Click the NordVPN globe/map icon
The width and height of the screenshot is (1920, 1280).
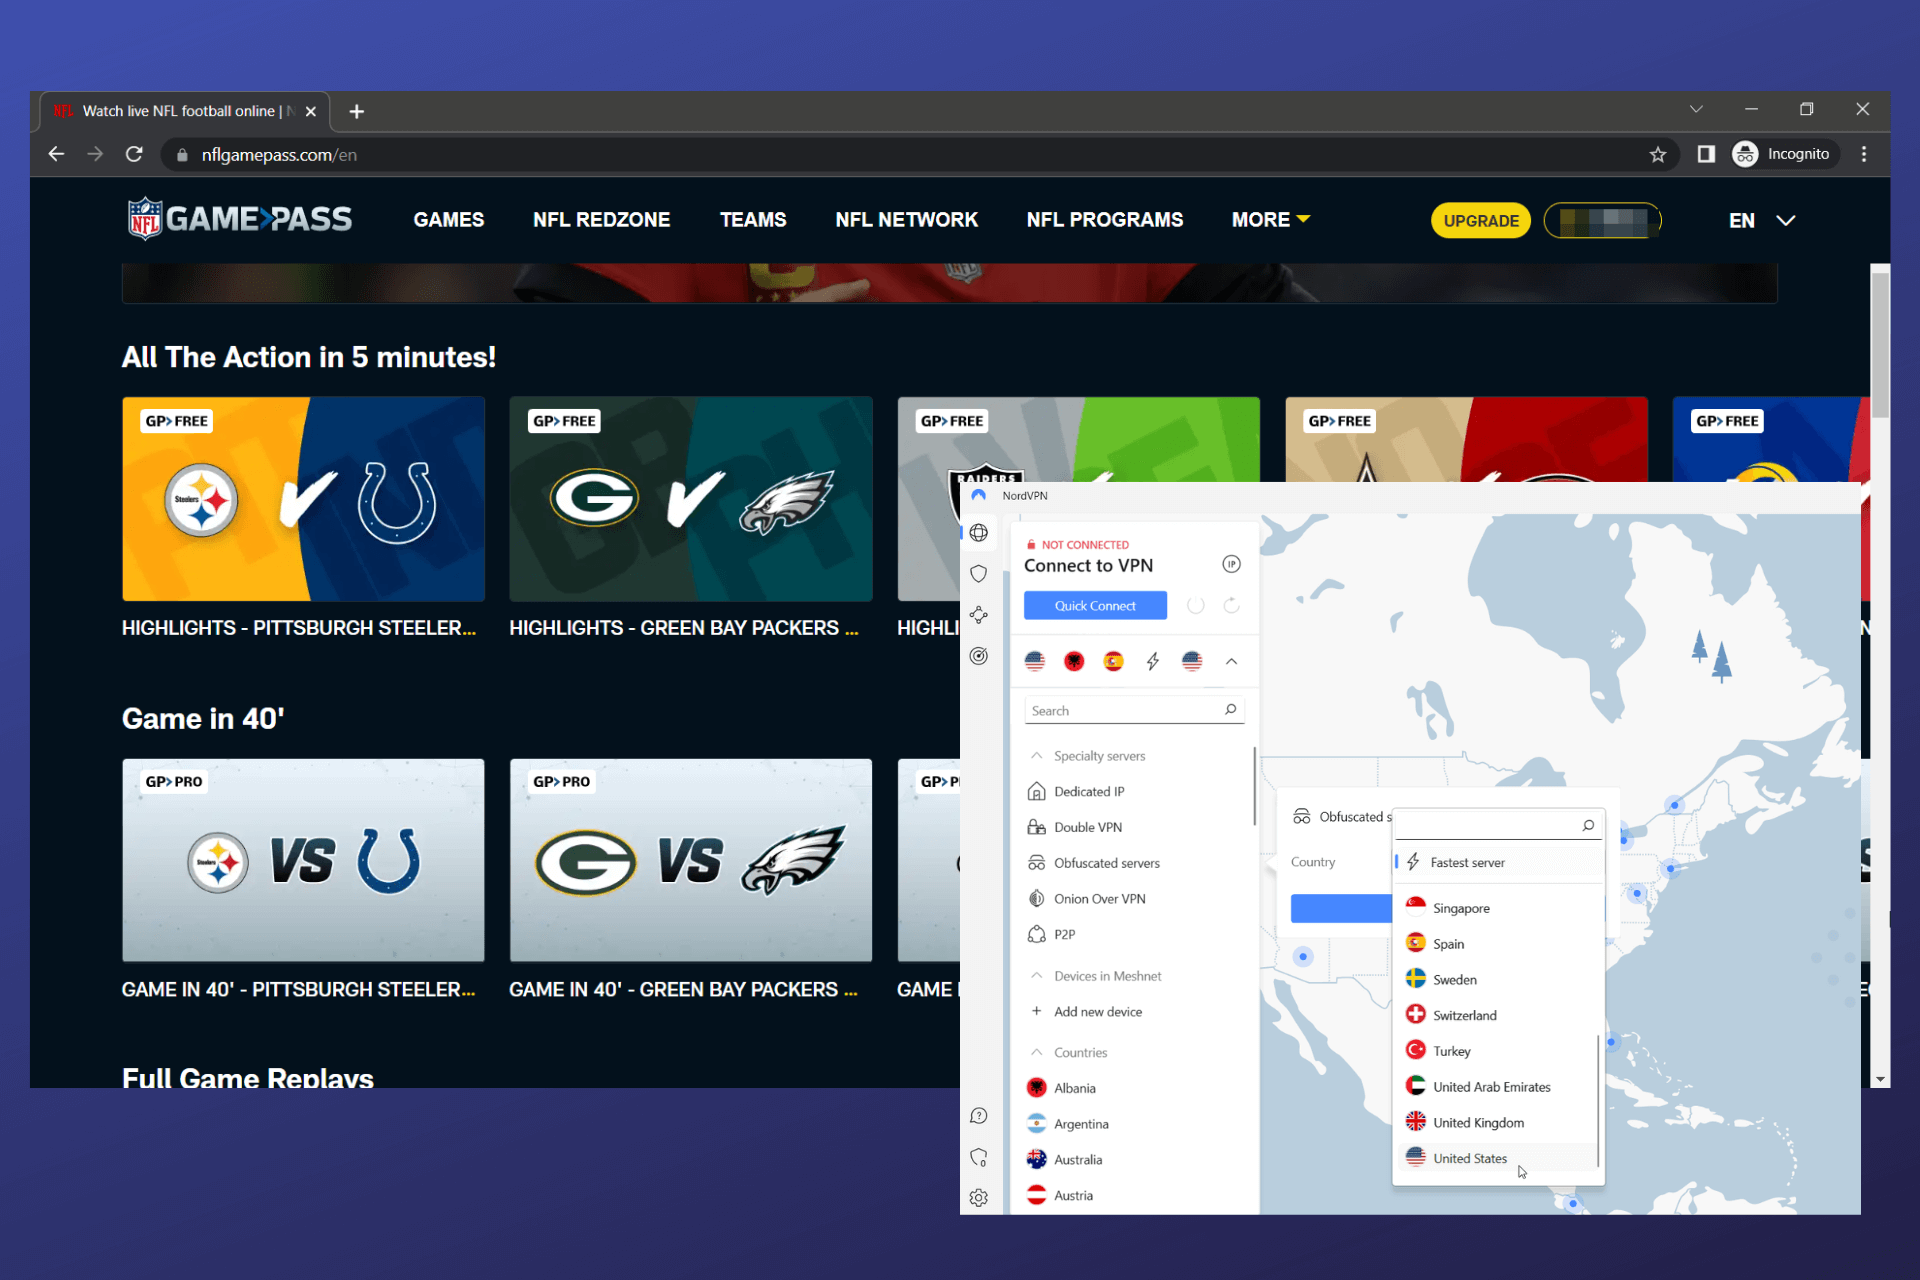979,531
